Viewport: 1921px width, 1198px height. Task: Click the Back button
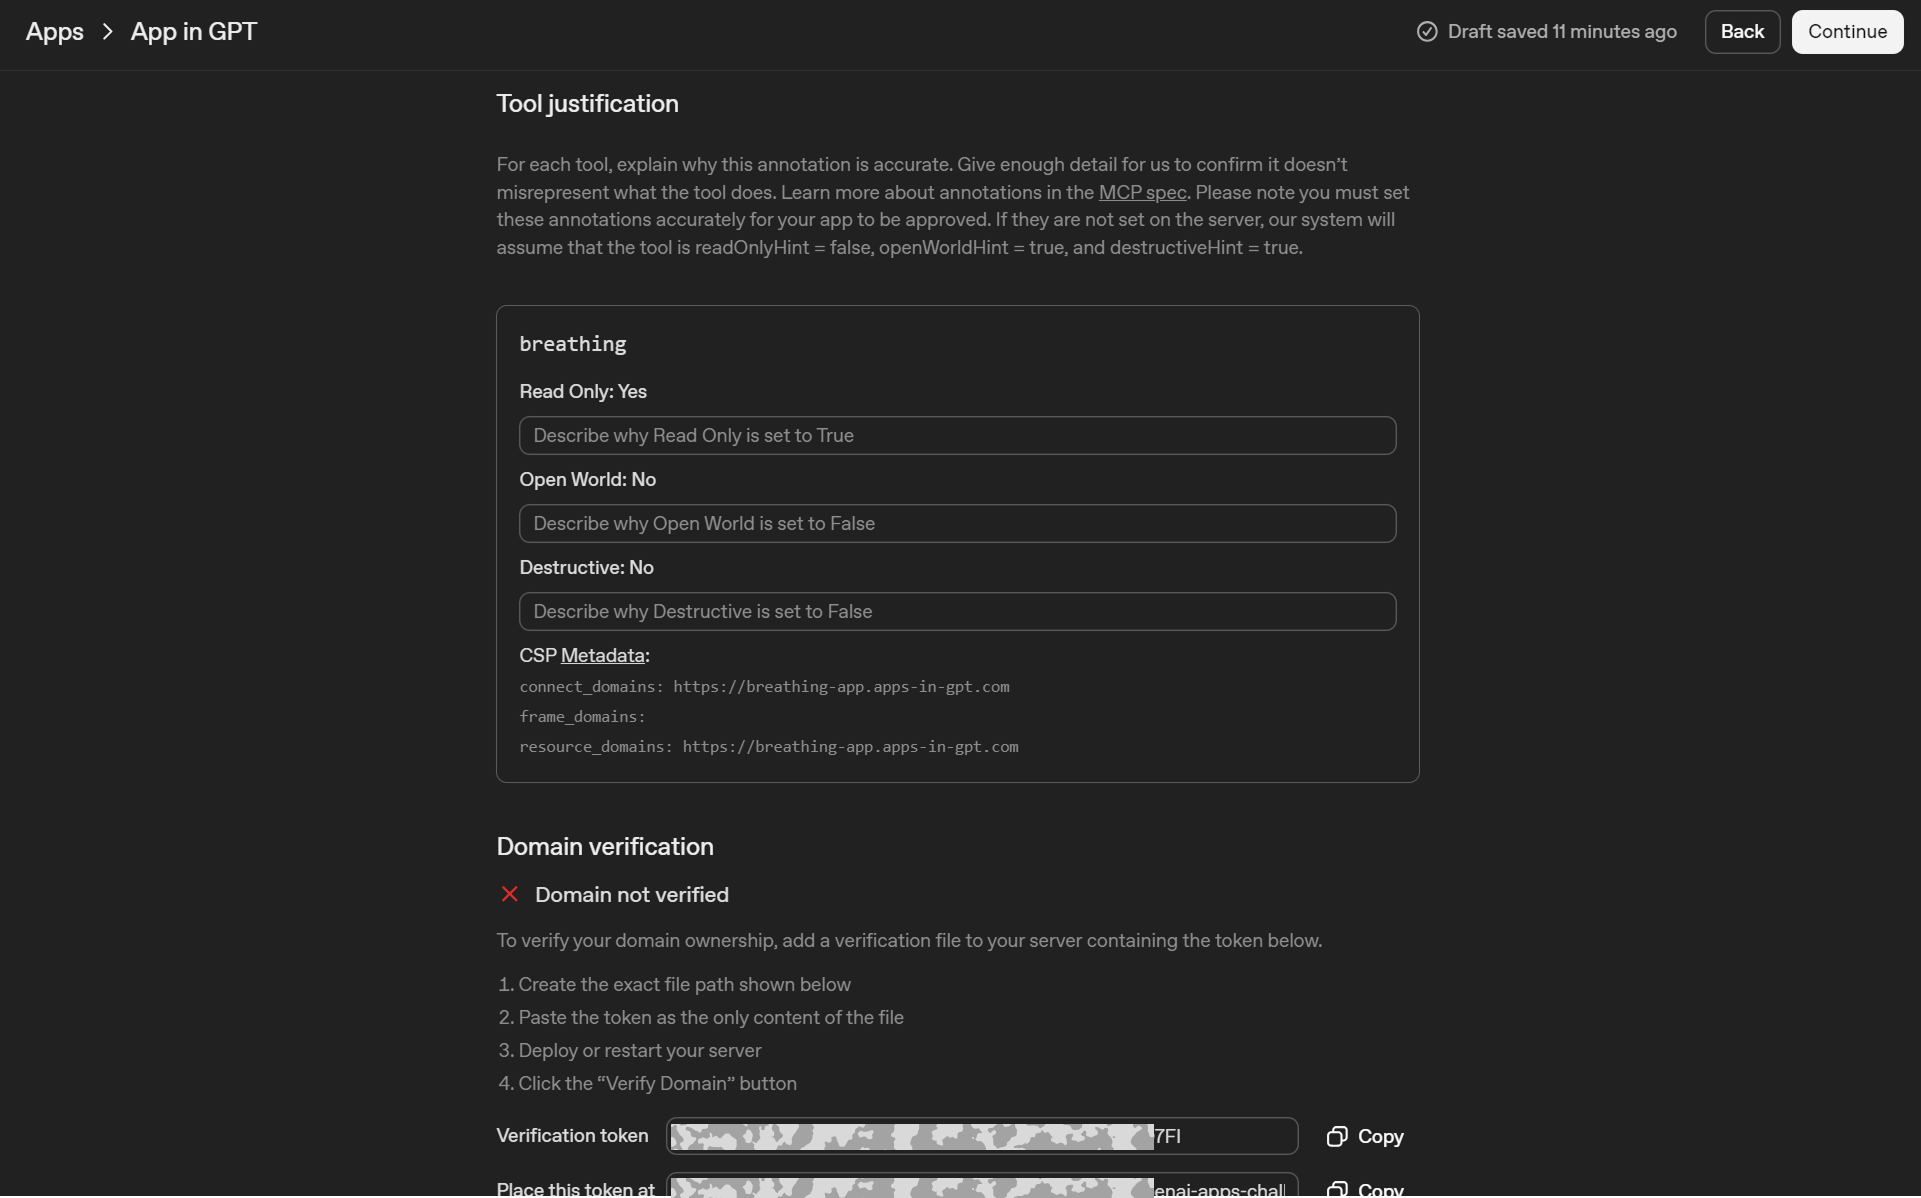(1741, 31)
